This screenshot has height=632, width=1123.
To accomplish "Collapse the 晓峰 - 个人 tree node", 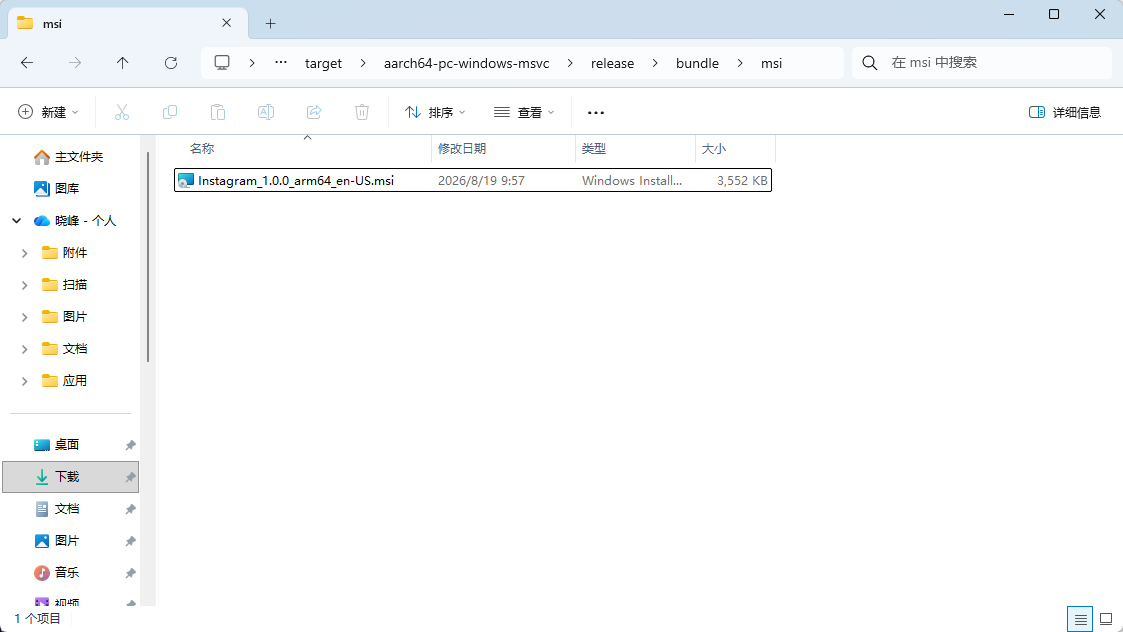I will (x=16, y=221).
